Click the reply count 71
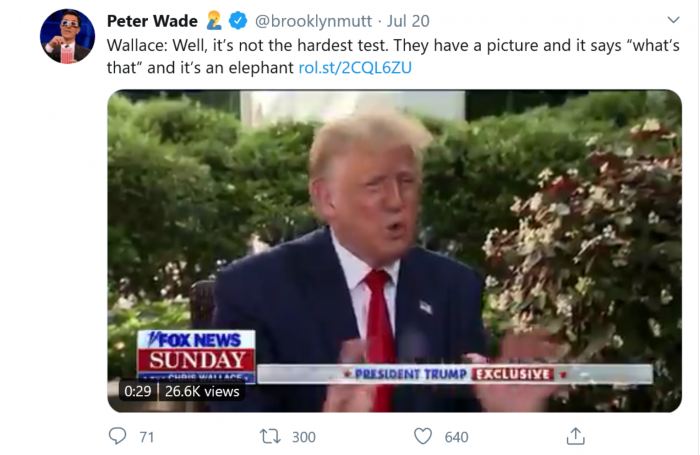Screen dimensions: 700x455 [x=147, y=436]
